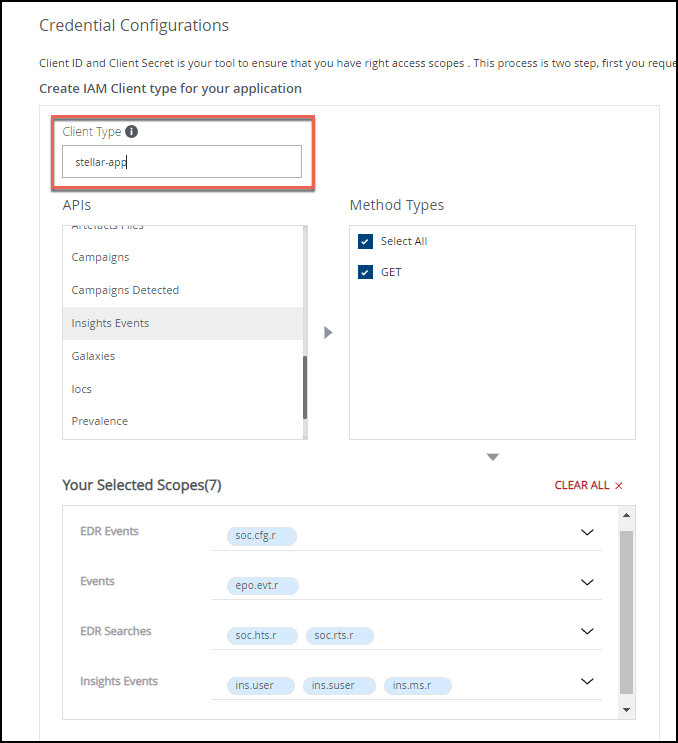Expand the EDR Searches scope chevron
Image resolution: width=678 pixels, height=743 pixels.
(587, 632)
